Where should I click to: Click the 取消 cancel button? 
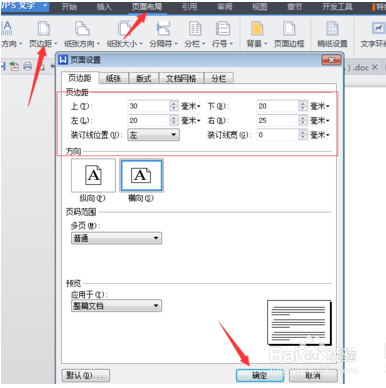313,375
